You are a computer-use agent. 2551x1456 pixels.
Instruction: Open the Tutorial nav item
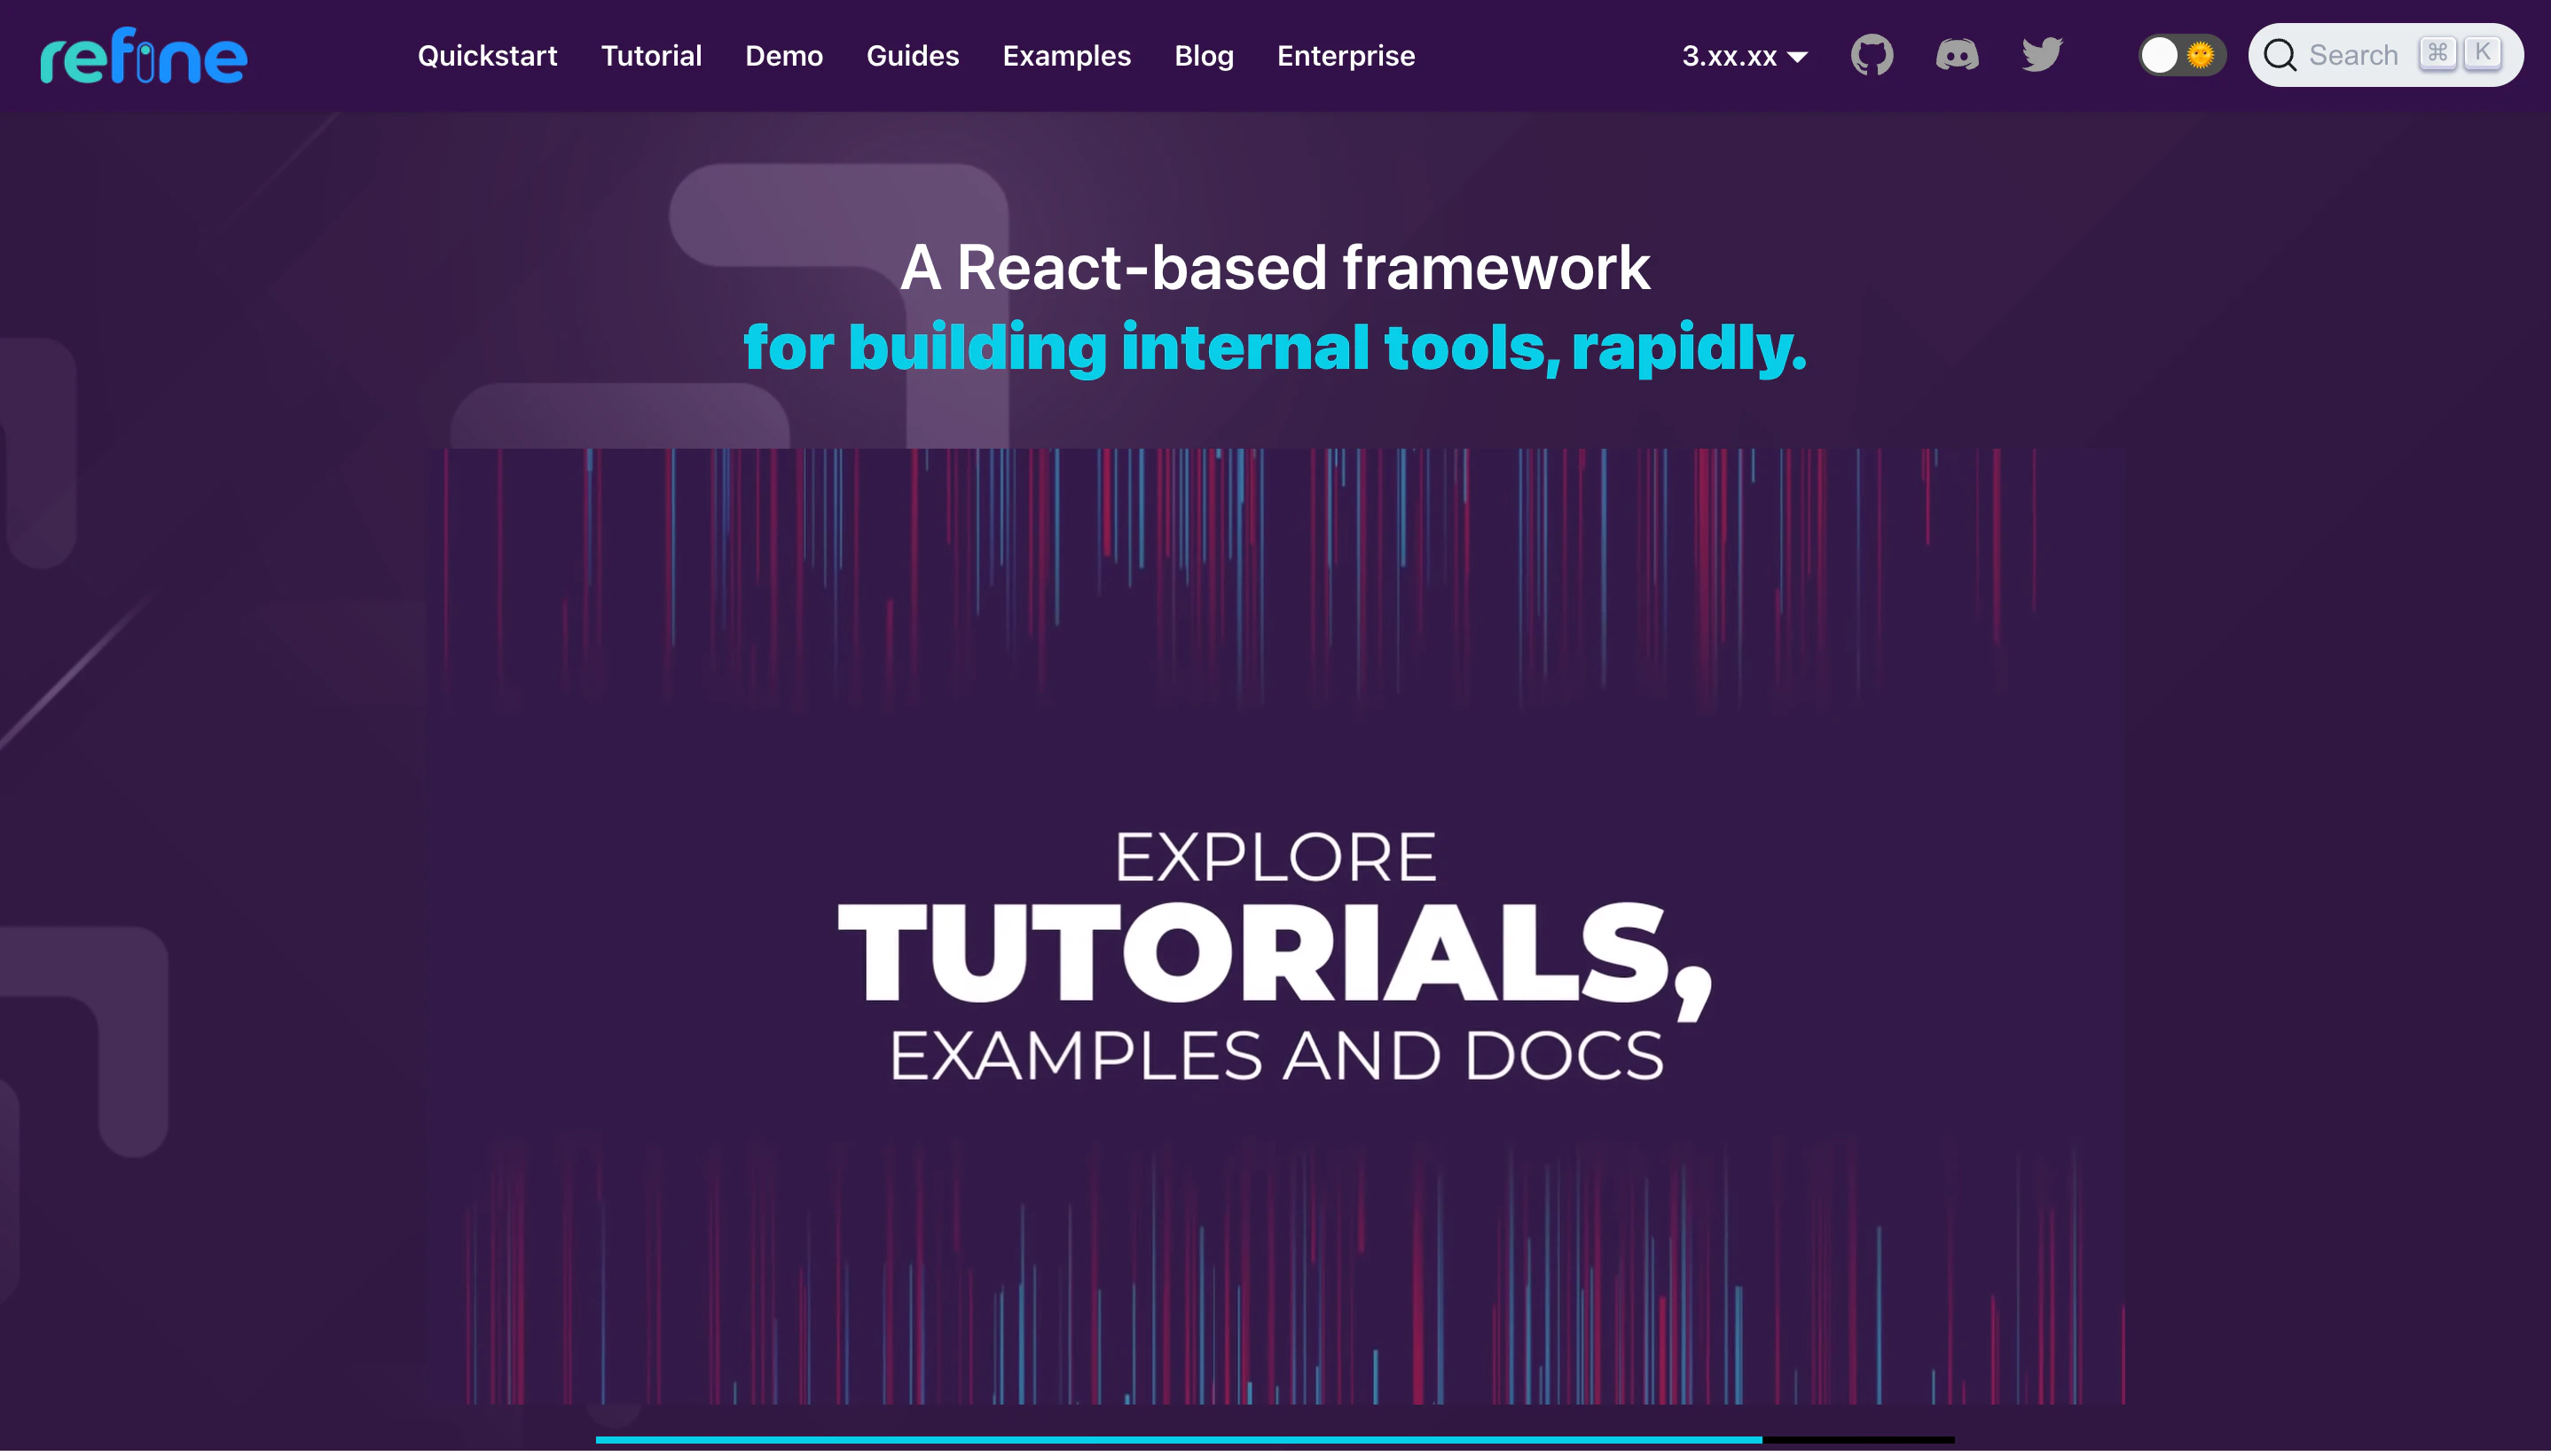pos(651,56)
